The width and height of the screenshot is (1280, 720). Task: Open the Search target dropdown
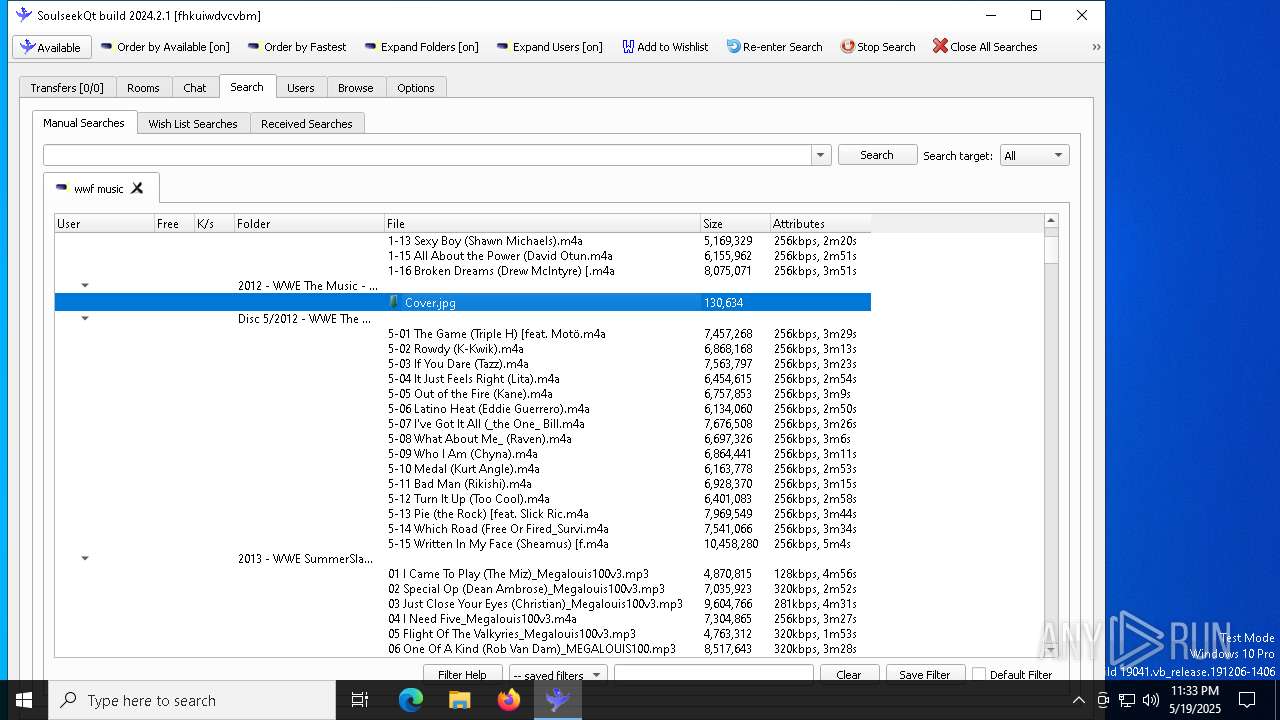tap(1034, 155)
